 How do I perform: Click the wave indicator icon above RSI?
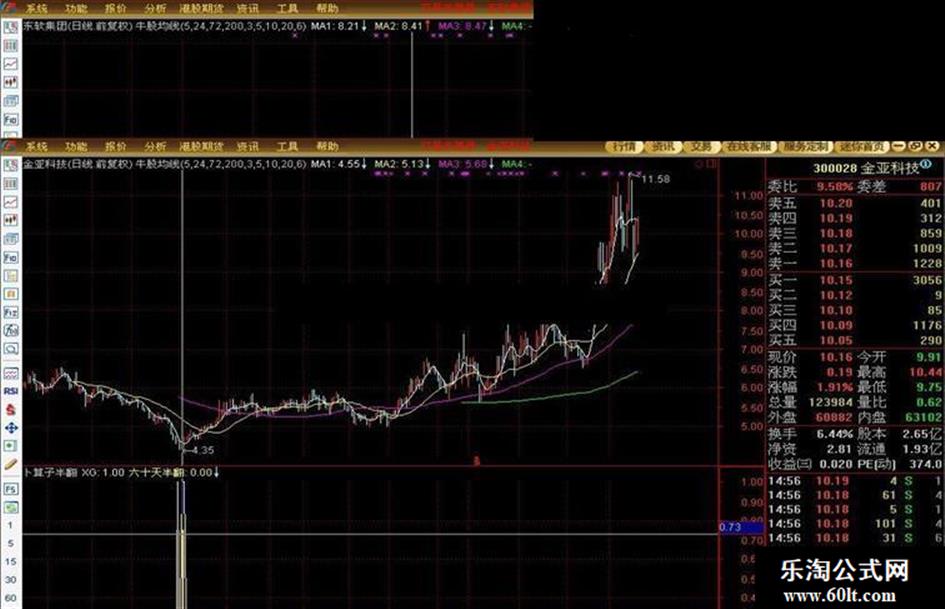pos(11,373)
